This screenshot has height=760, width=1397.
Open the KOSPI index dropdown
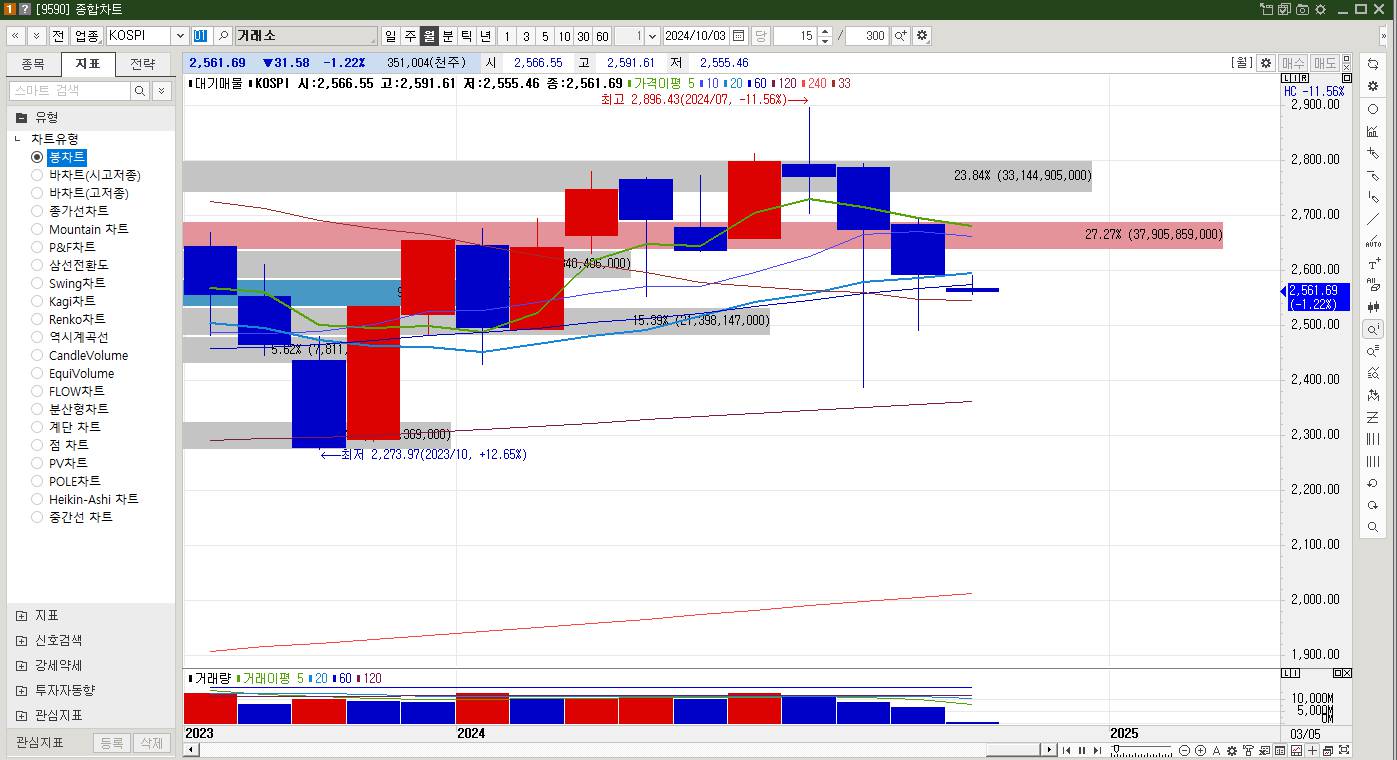pos(180,35)
